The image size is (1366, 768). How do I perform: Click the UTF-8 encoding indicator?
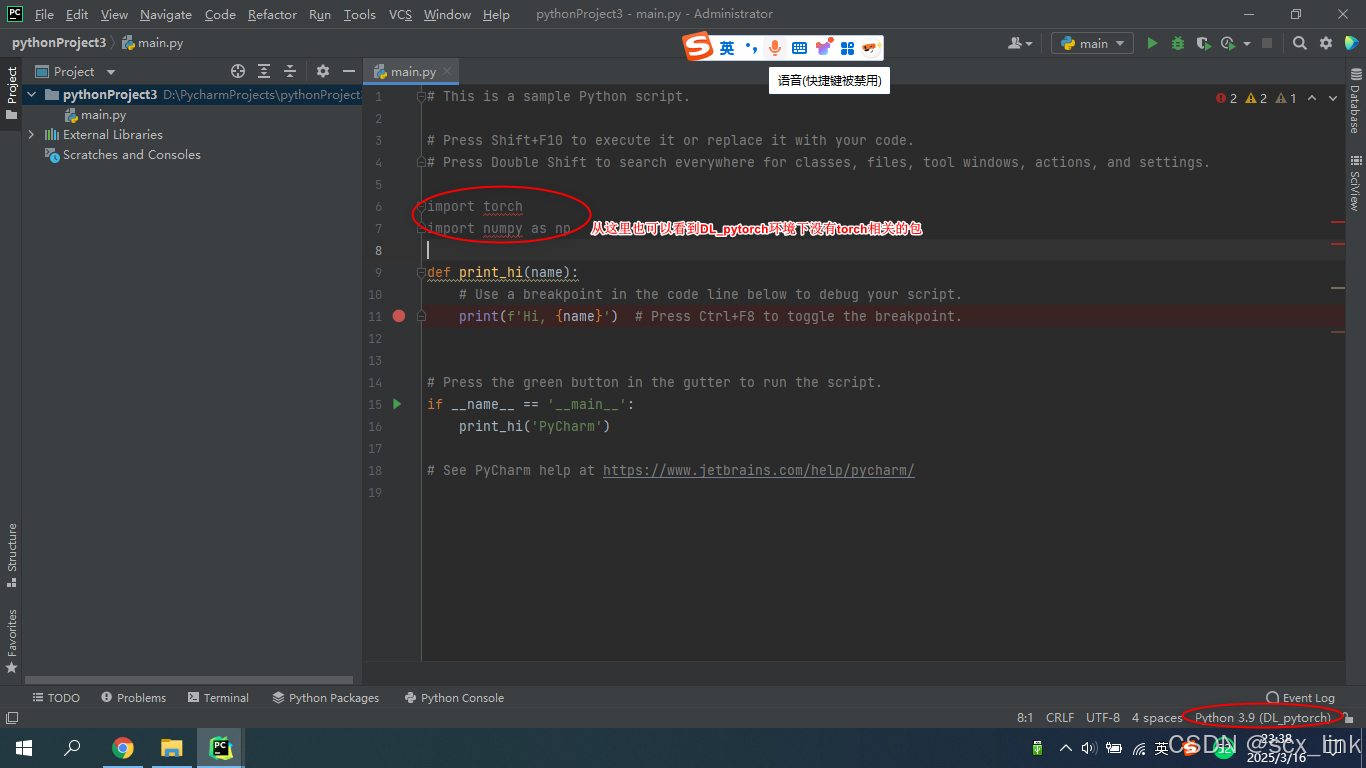[1103, 717]
